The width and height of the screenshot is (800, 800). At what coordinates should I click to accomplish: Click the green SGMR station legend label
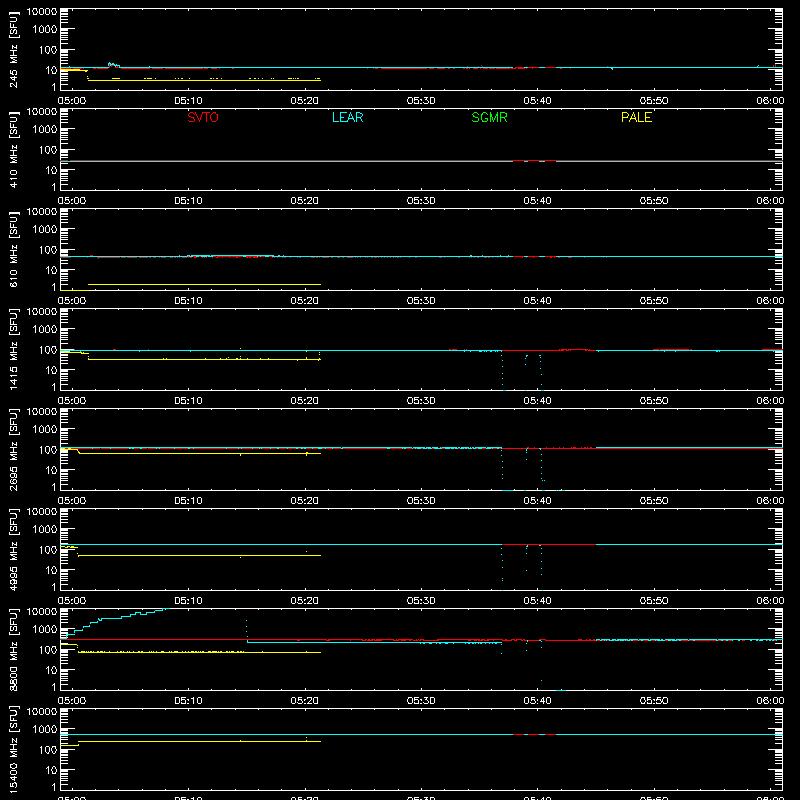pos(489,117)
